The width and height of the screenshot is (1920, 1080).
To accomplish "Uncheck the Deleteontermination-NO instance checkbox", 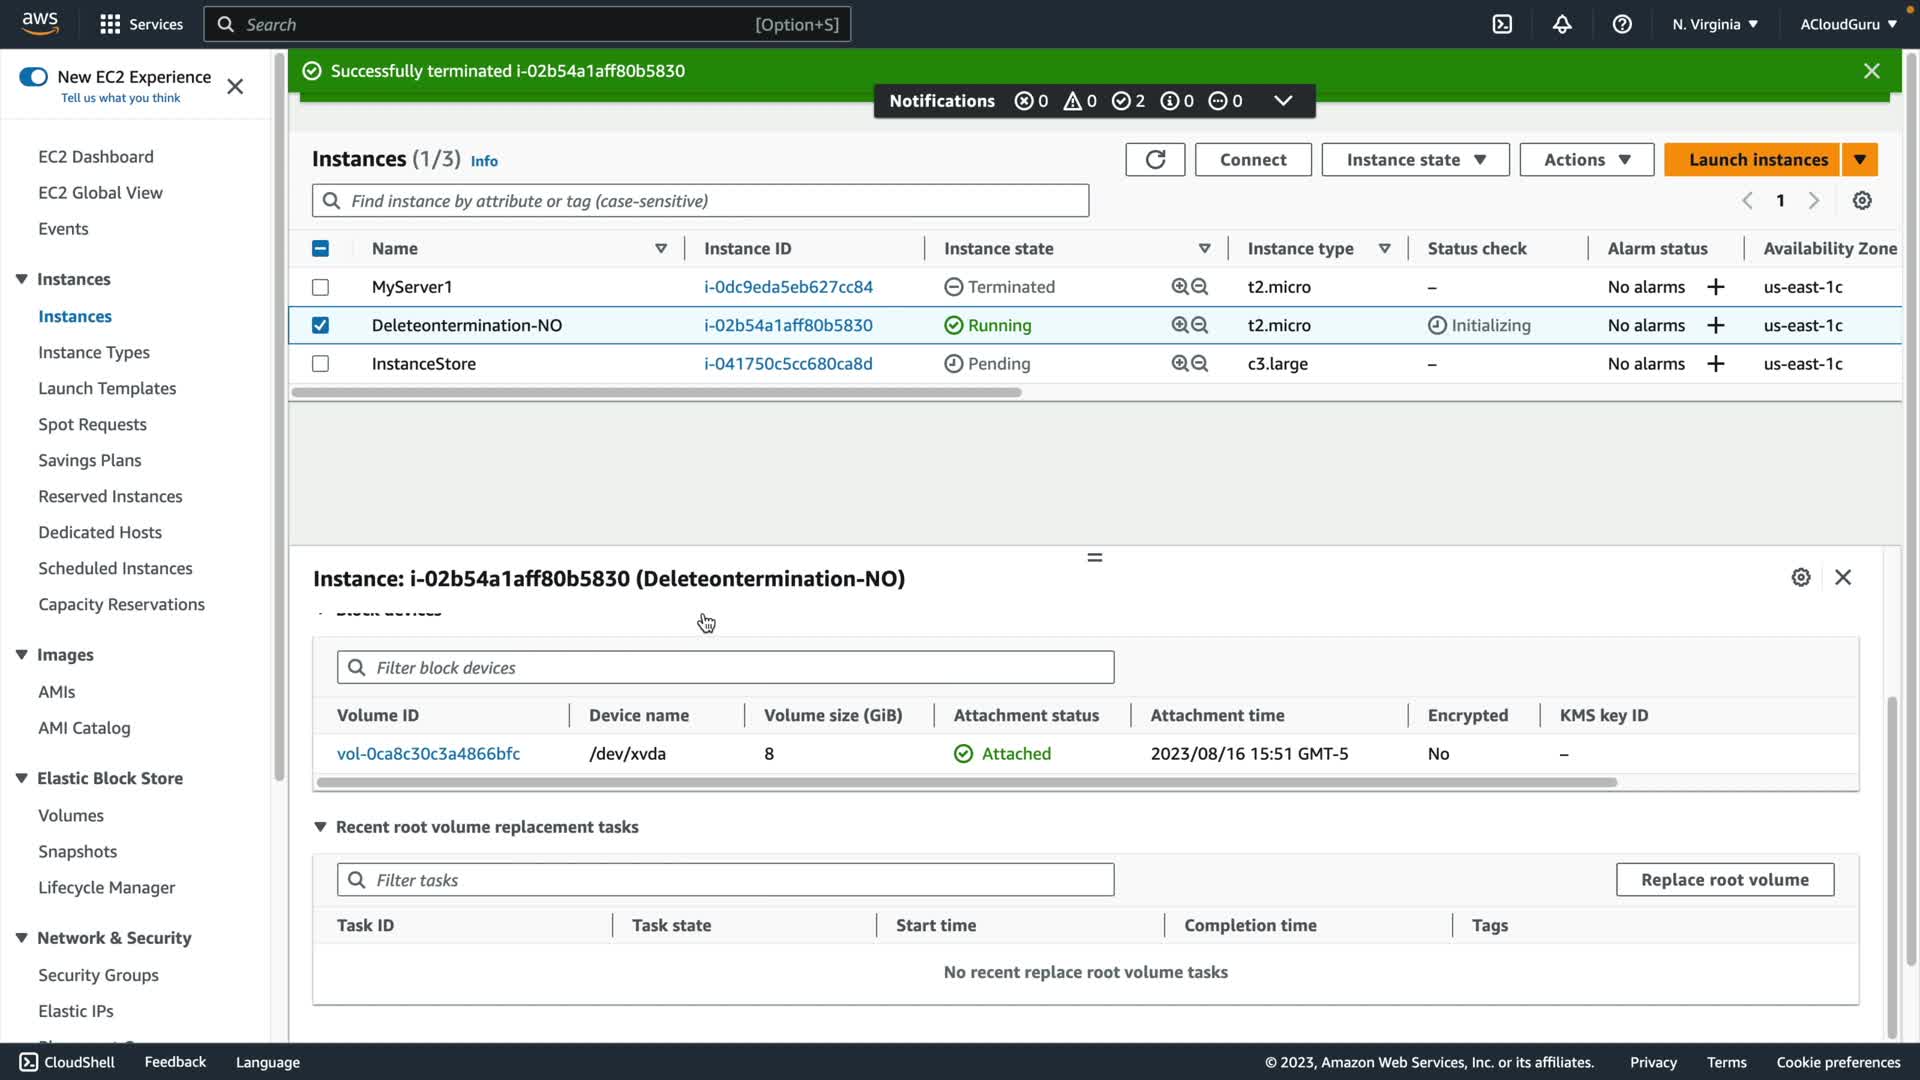I will click(320, 326).
